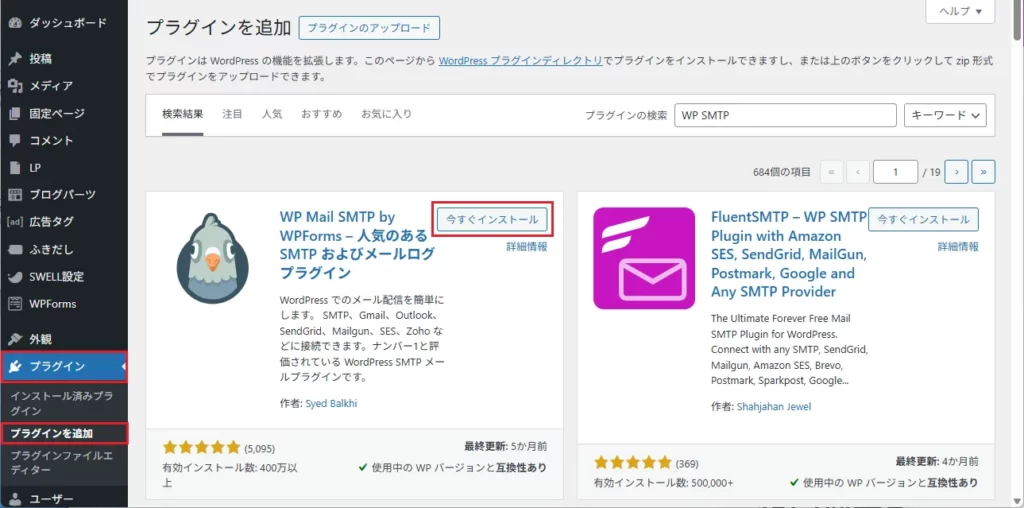
Task: Click the 有効インストール数: 500,000+ text
Action: point(663,483)
